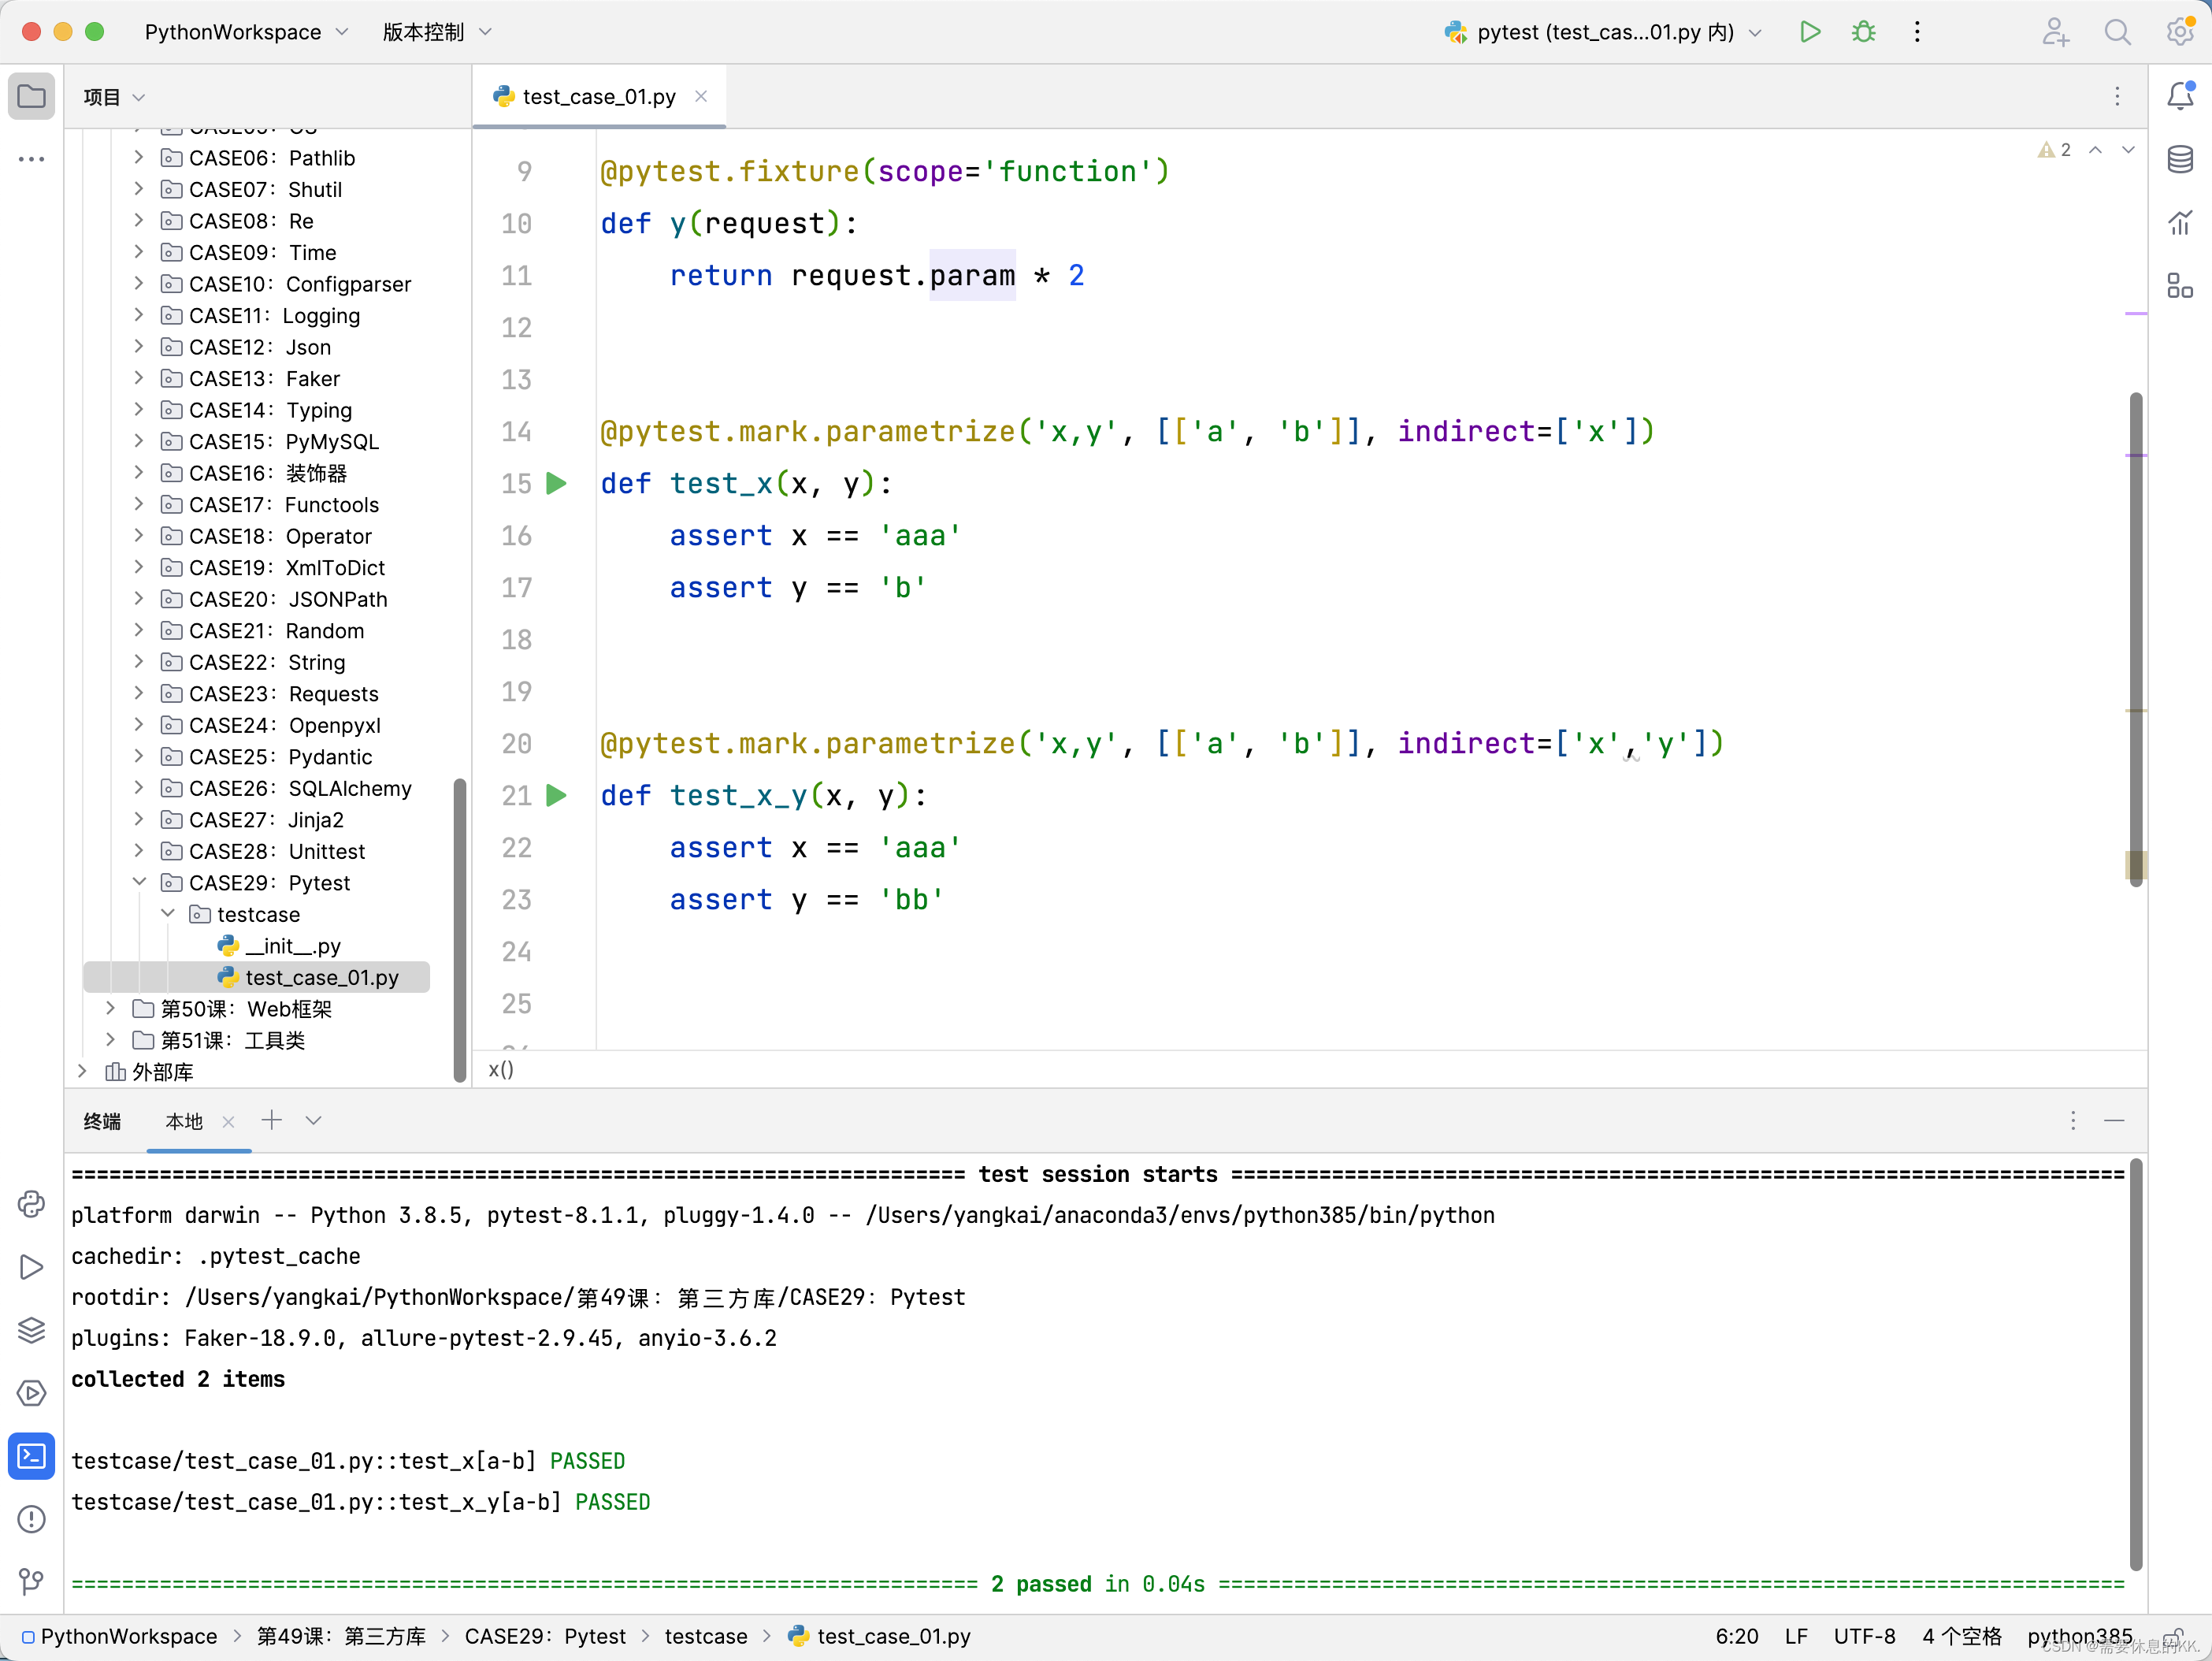The image size is (2212, 1661).
Task: Run test_x using gutter play icon on line 15
Action: tap(557, 484)
